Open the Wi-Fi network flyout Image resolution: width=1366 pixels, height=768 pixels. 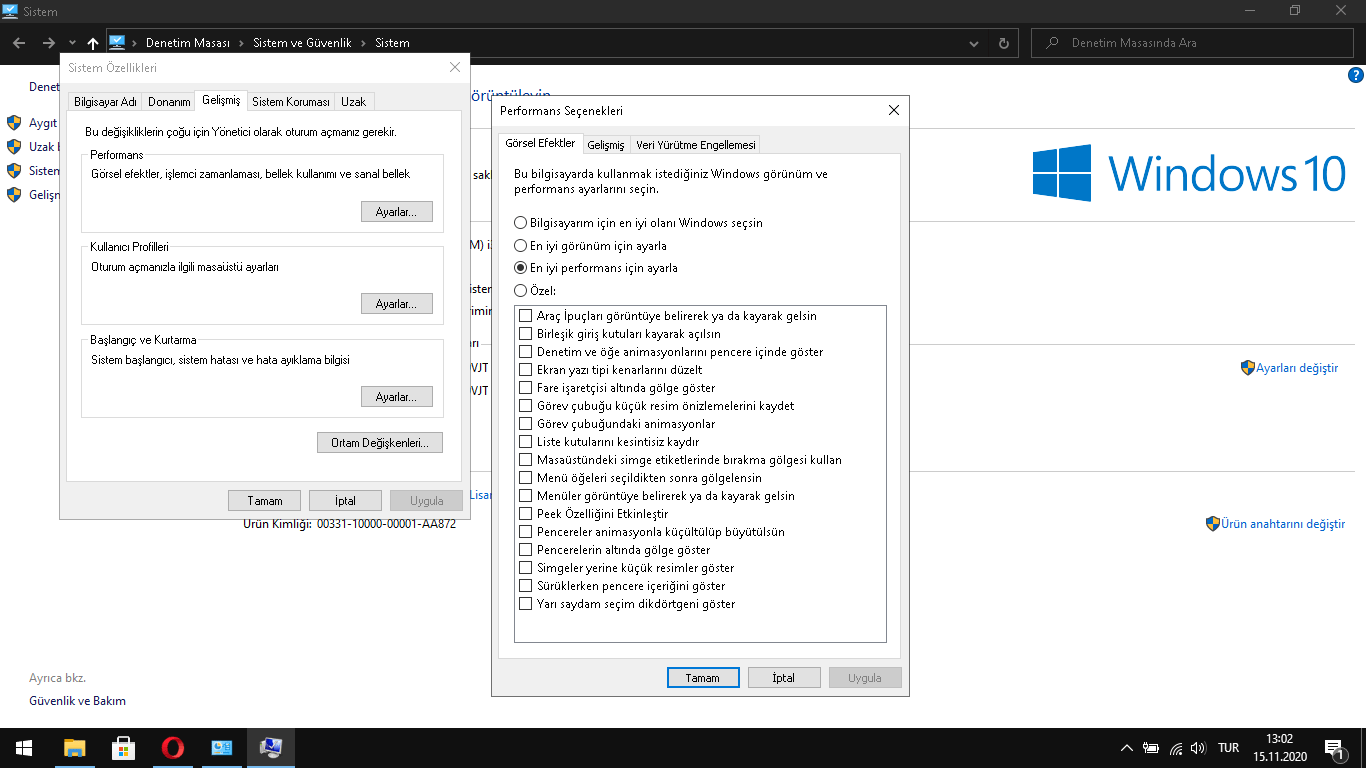click(x=1176, y=748)
